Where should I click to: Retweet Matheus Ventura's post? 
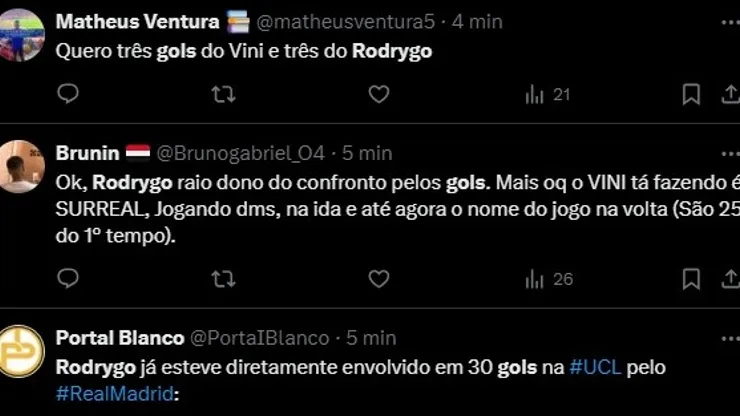click(x=224, y=94)
